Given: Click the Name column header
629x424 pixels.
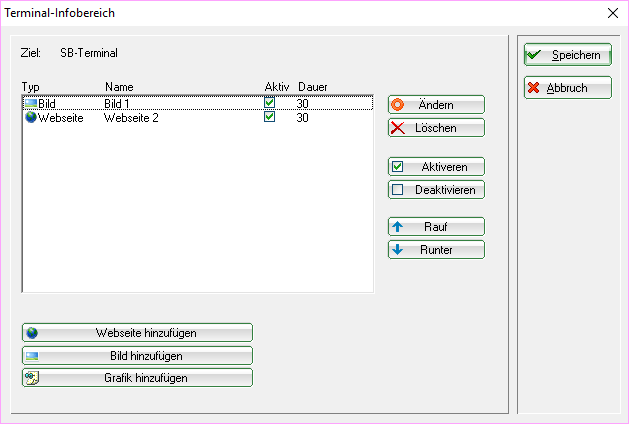Looking at the screenshot, I should [x=119, y=87].
